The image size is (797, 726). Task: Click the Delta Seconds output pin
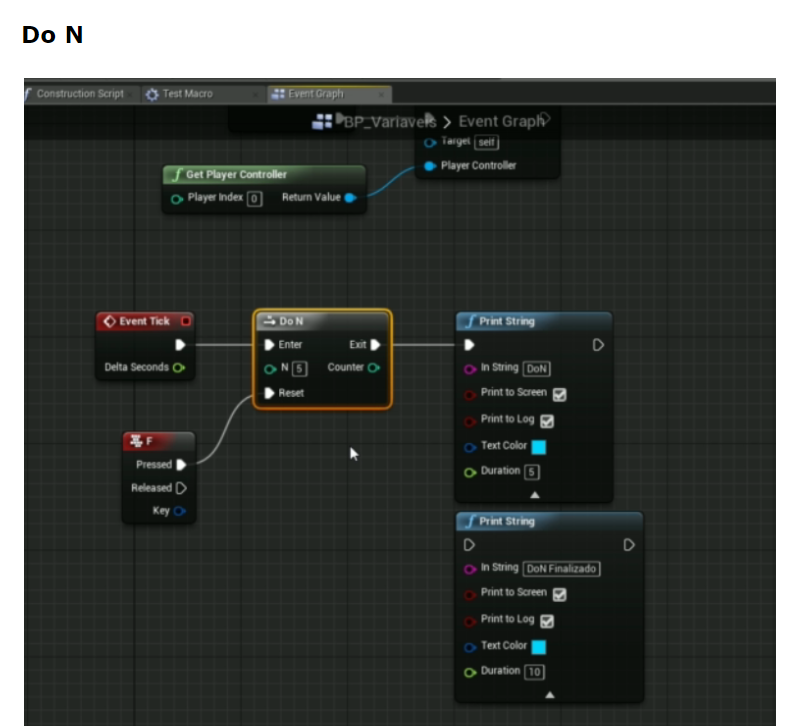178,368
